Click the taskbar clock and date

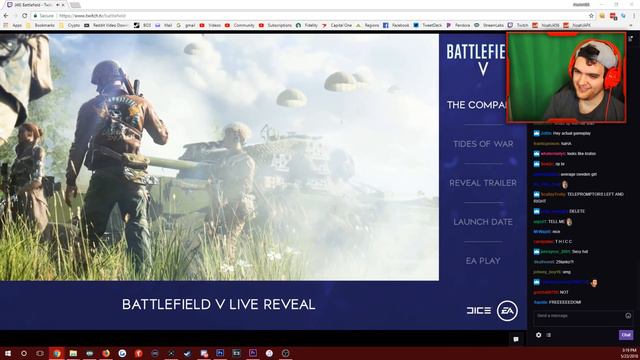pyautogui.click(x=629, y=353)
